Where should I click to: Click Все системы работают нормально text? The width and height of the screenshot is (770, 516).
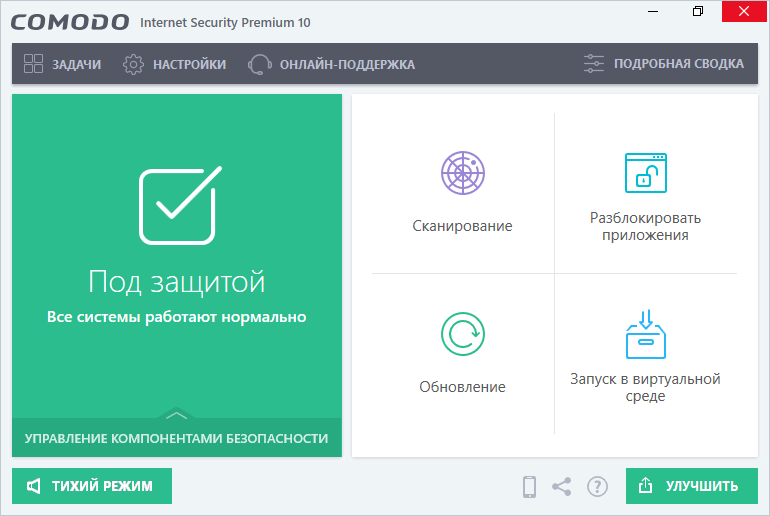[177, 317]
